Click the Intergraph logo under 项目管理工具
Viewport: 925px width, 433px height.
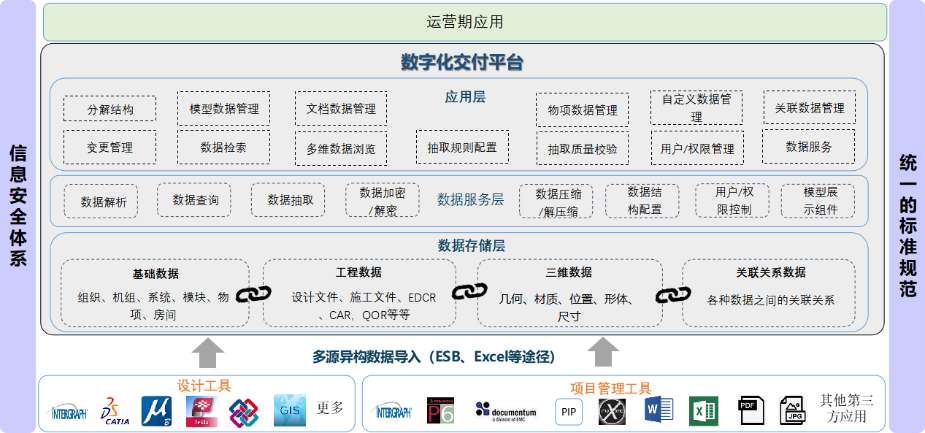click(392, 411)
